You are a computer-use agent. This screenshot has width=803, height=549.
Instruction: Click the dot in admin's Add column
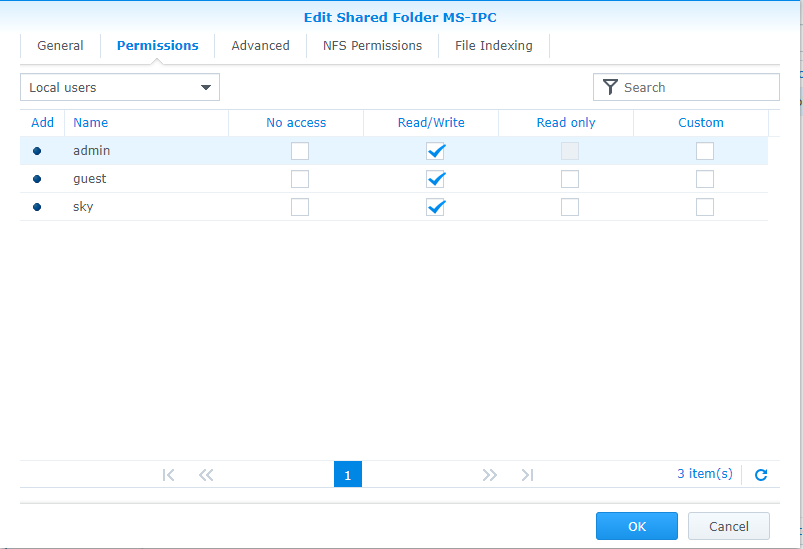tap(37, 151)
